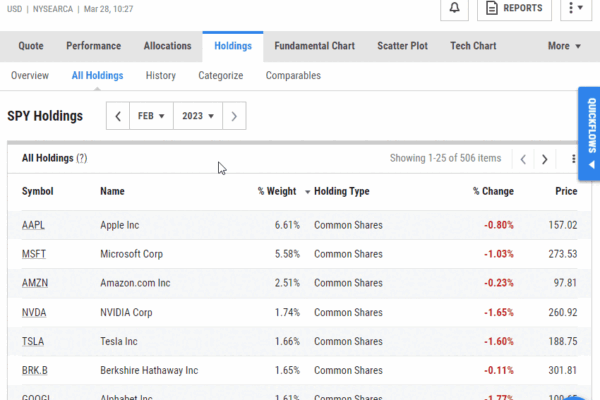Sort by % Weight column header
This screenshot has width=600, height=400.
click(277, 191)
